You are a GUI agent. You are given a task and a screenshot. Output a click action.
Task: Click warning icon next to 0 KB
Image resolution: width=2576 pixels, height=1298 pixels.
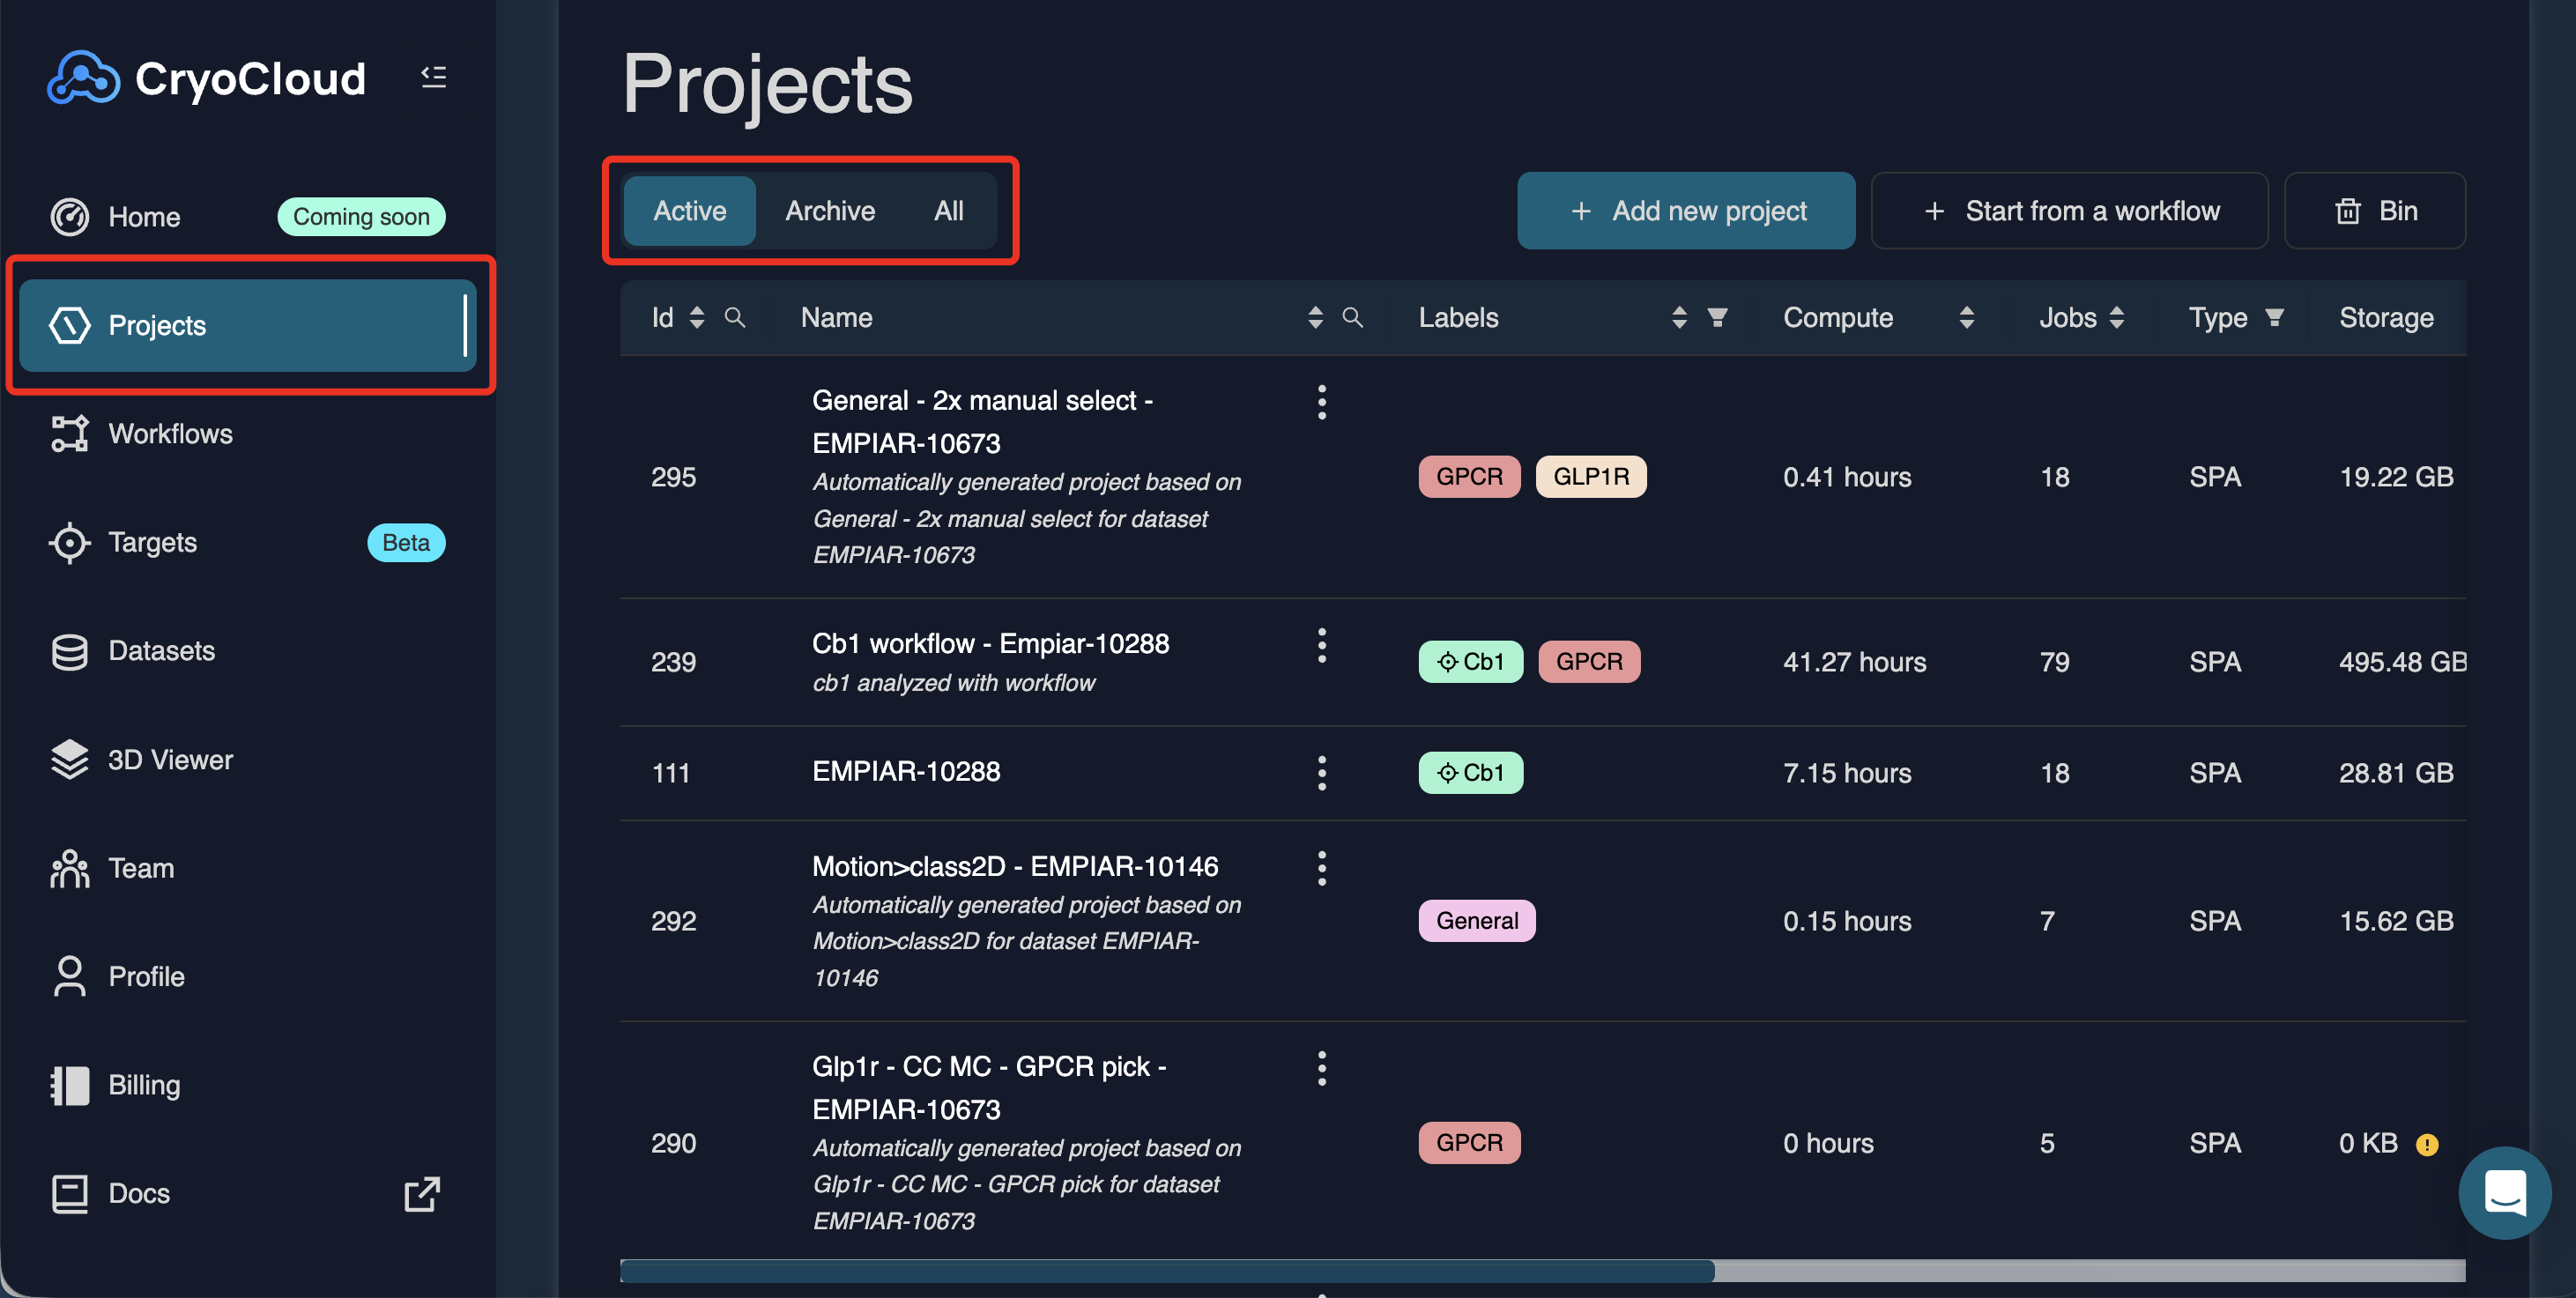(2427, 1145)
